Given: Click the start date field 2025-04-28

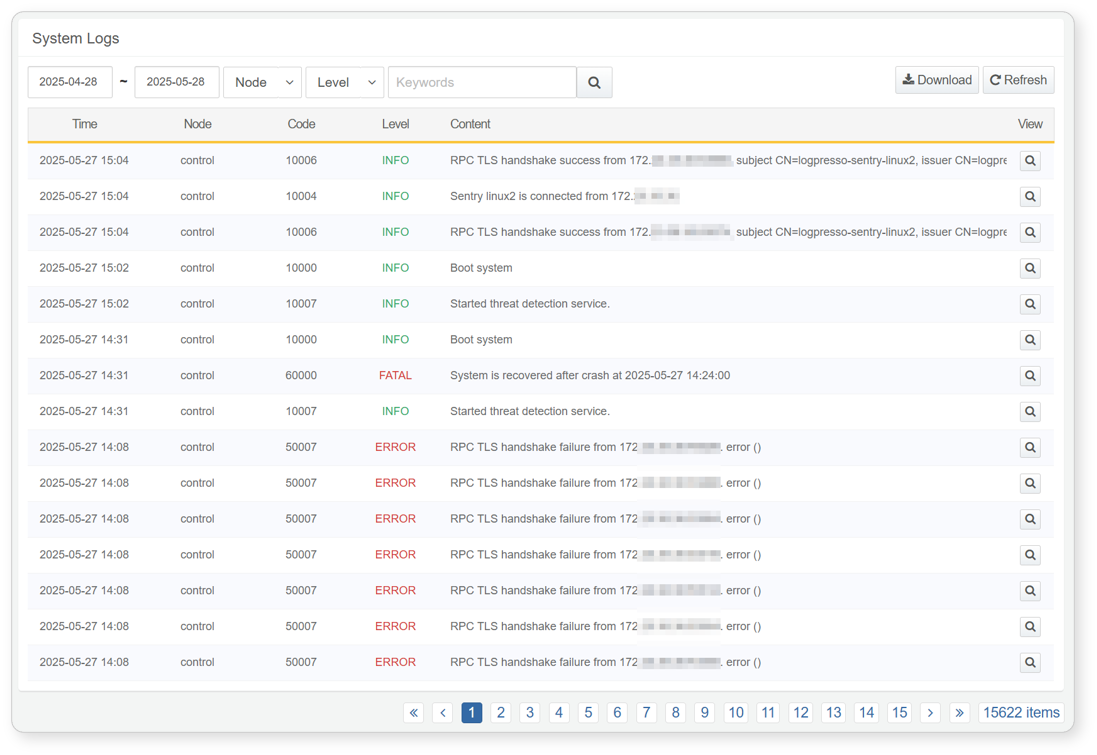Looking at the screenshot, I should 70,83.
